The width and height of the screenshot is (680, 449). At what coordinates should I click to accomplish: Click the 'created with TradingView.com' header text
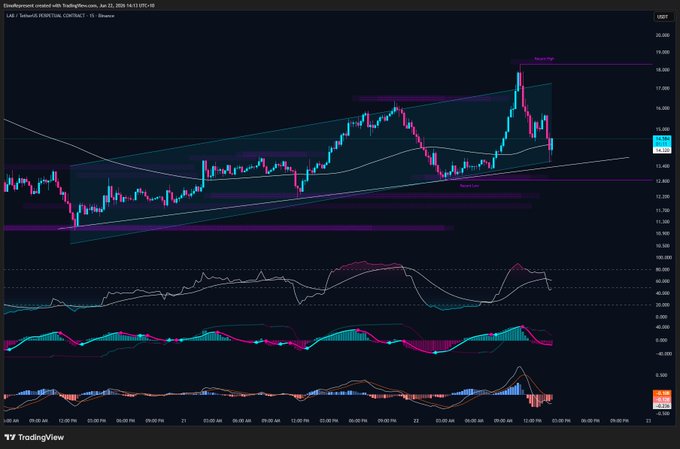[x=68, y=5]
